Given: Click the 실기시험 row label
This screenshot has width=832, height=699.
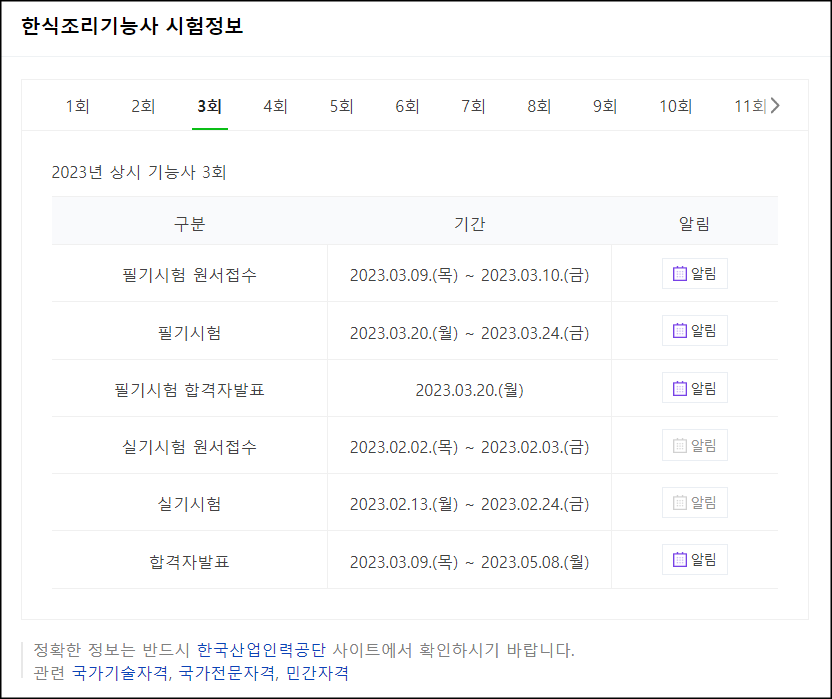Looking at the screenshot, I should [189, 504].
